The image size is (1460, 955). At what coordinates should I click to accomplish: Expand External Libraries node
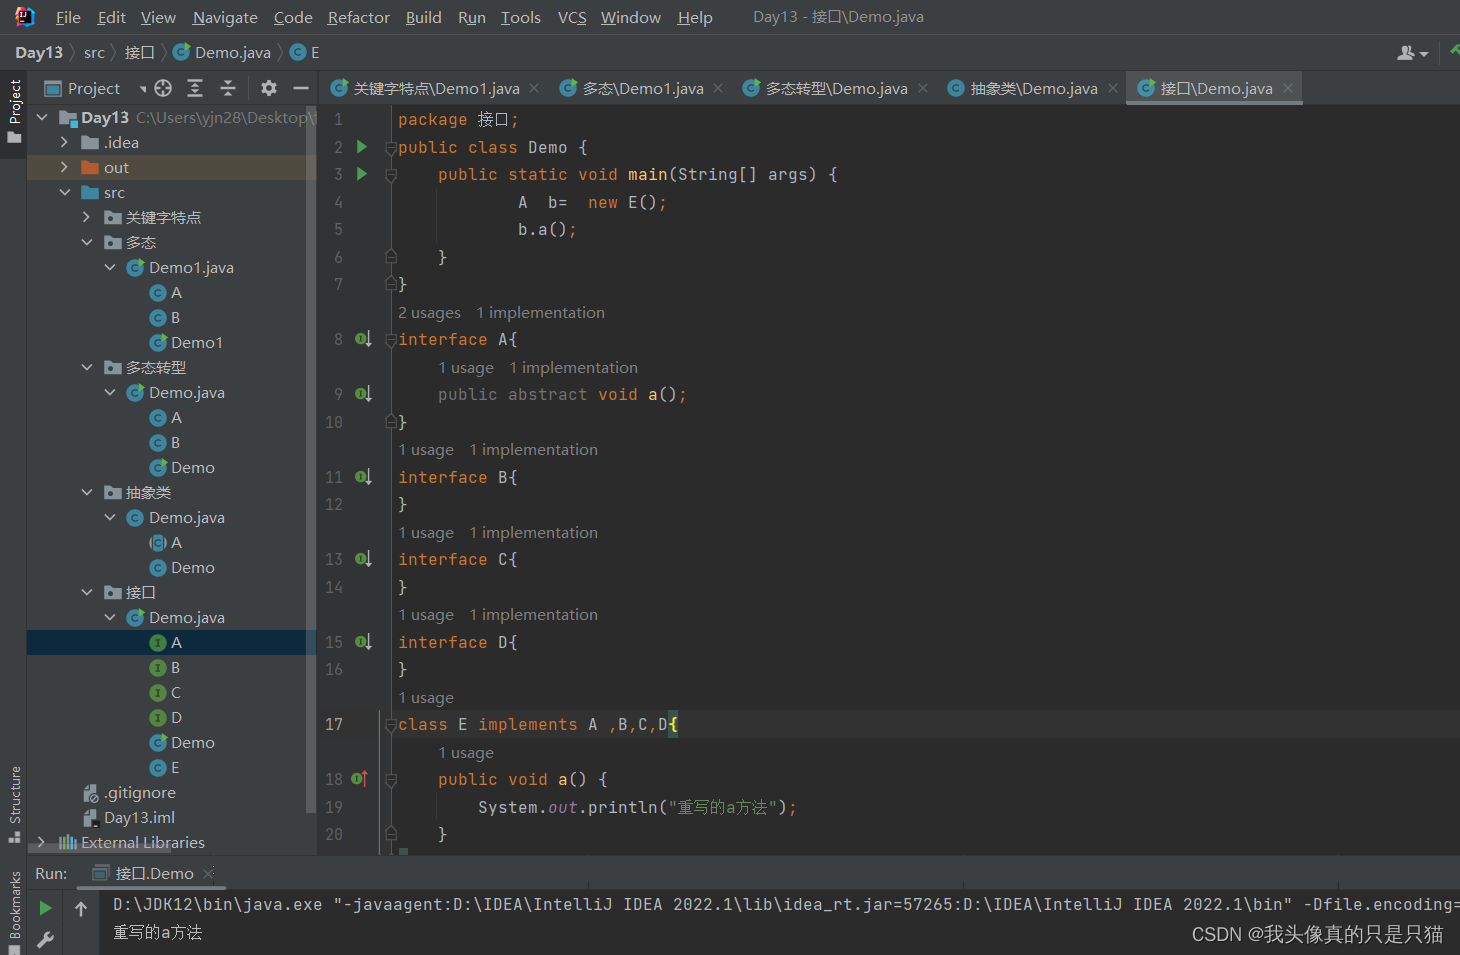(42, 842)
